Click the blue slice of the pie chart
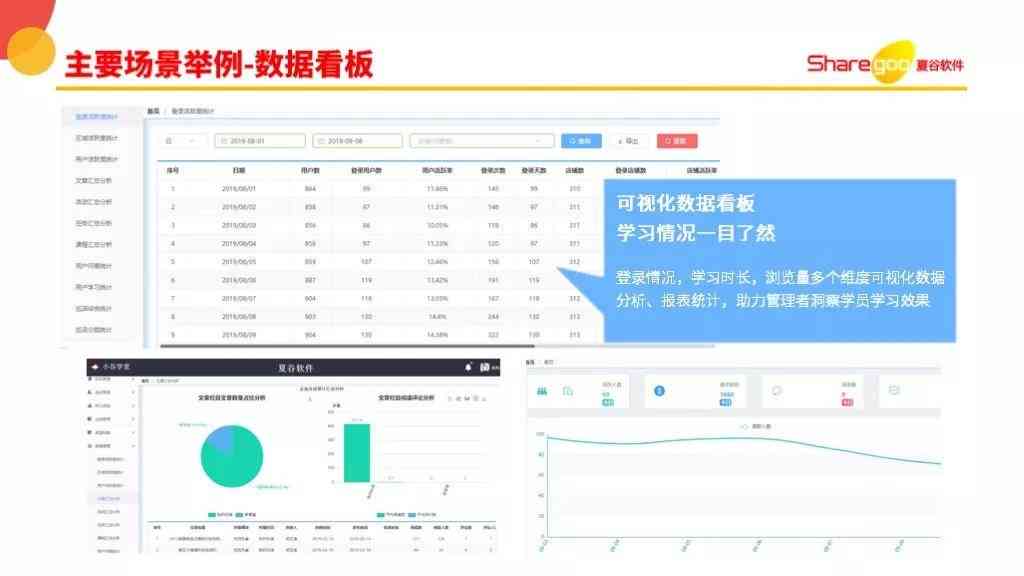This screenshot has height=576, width=1024. coord(219,438)
